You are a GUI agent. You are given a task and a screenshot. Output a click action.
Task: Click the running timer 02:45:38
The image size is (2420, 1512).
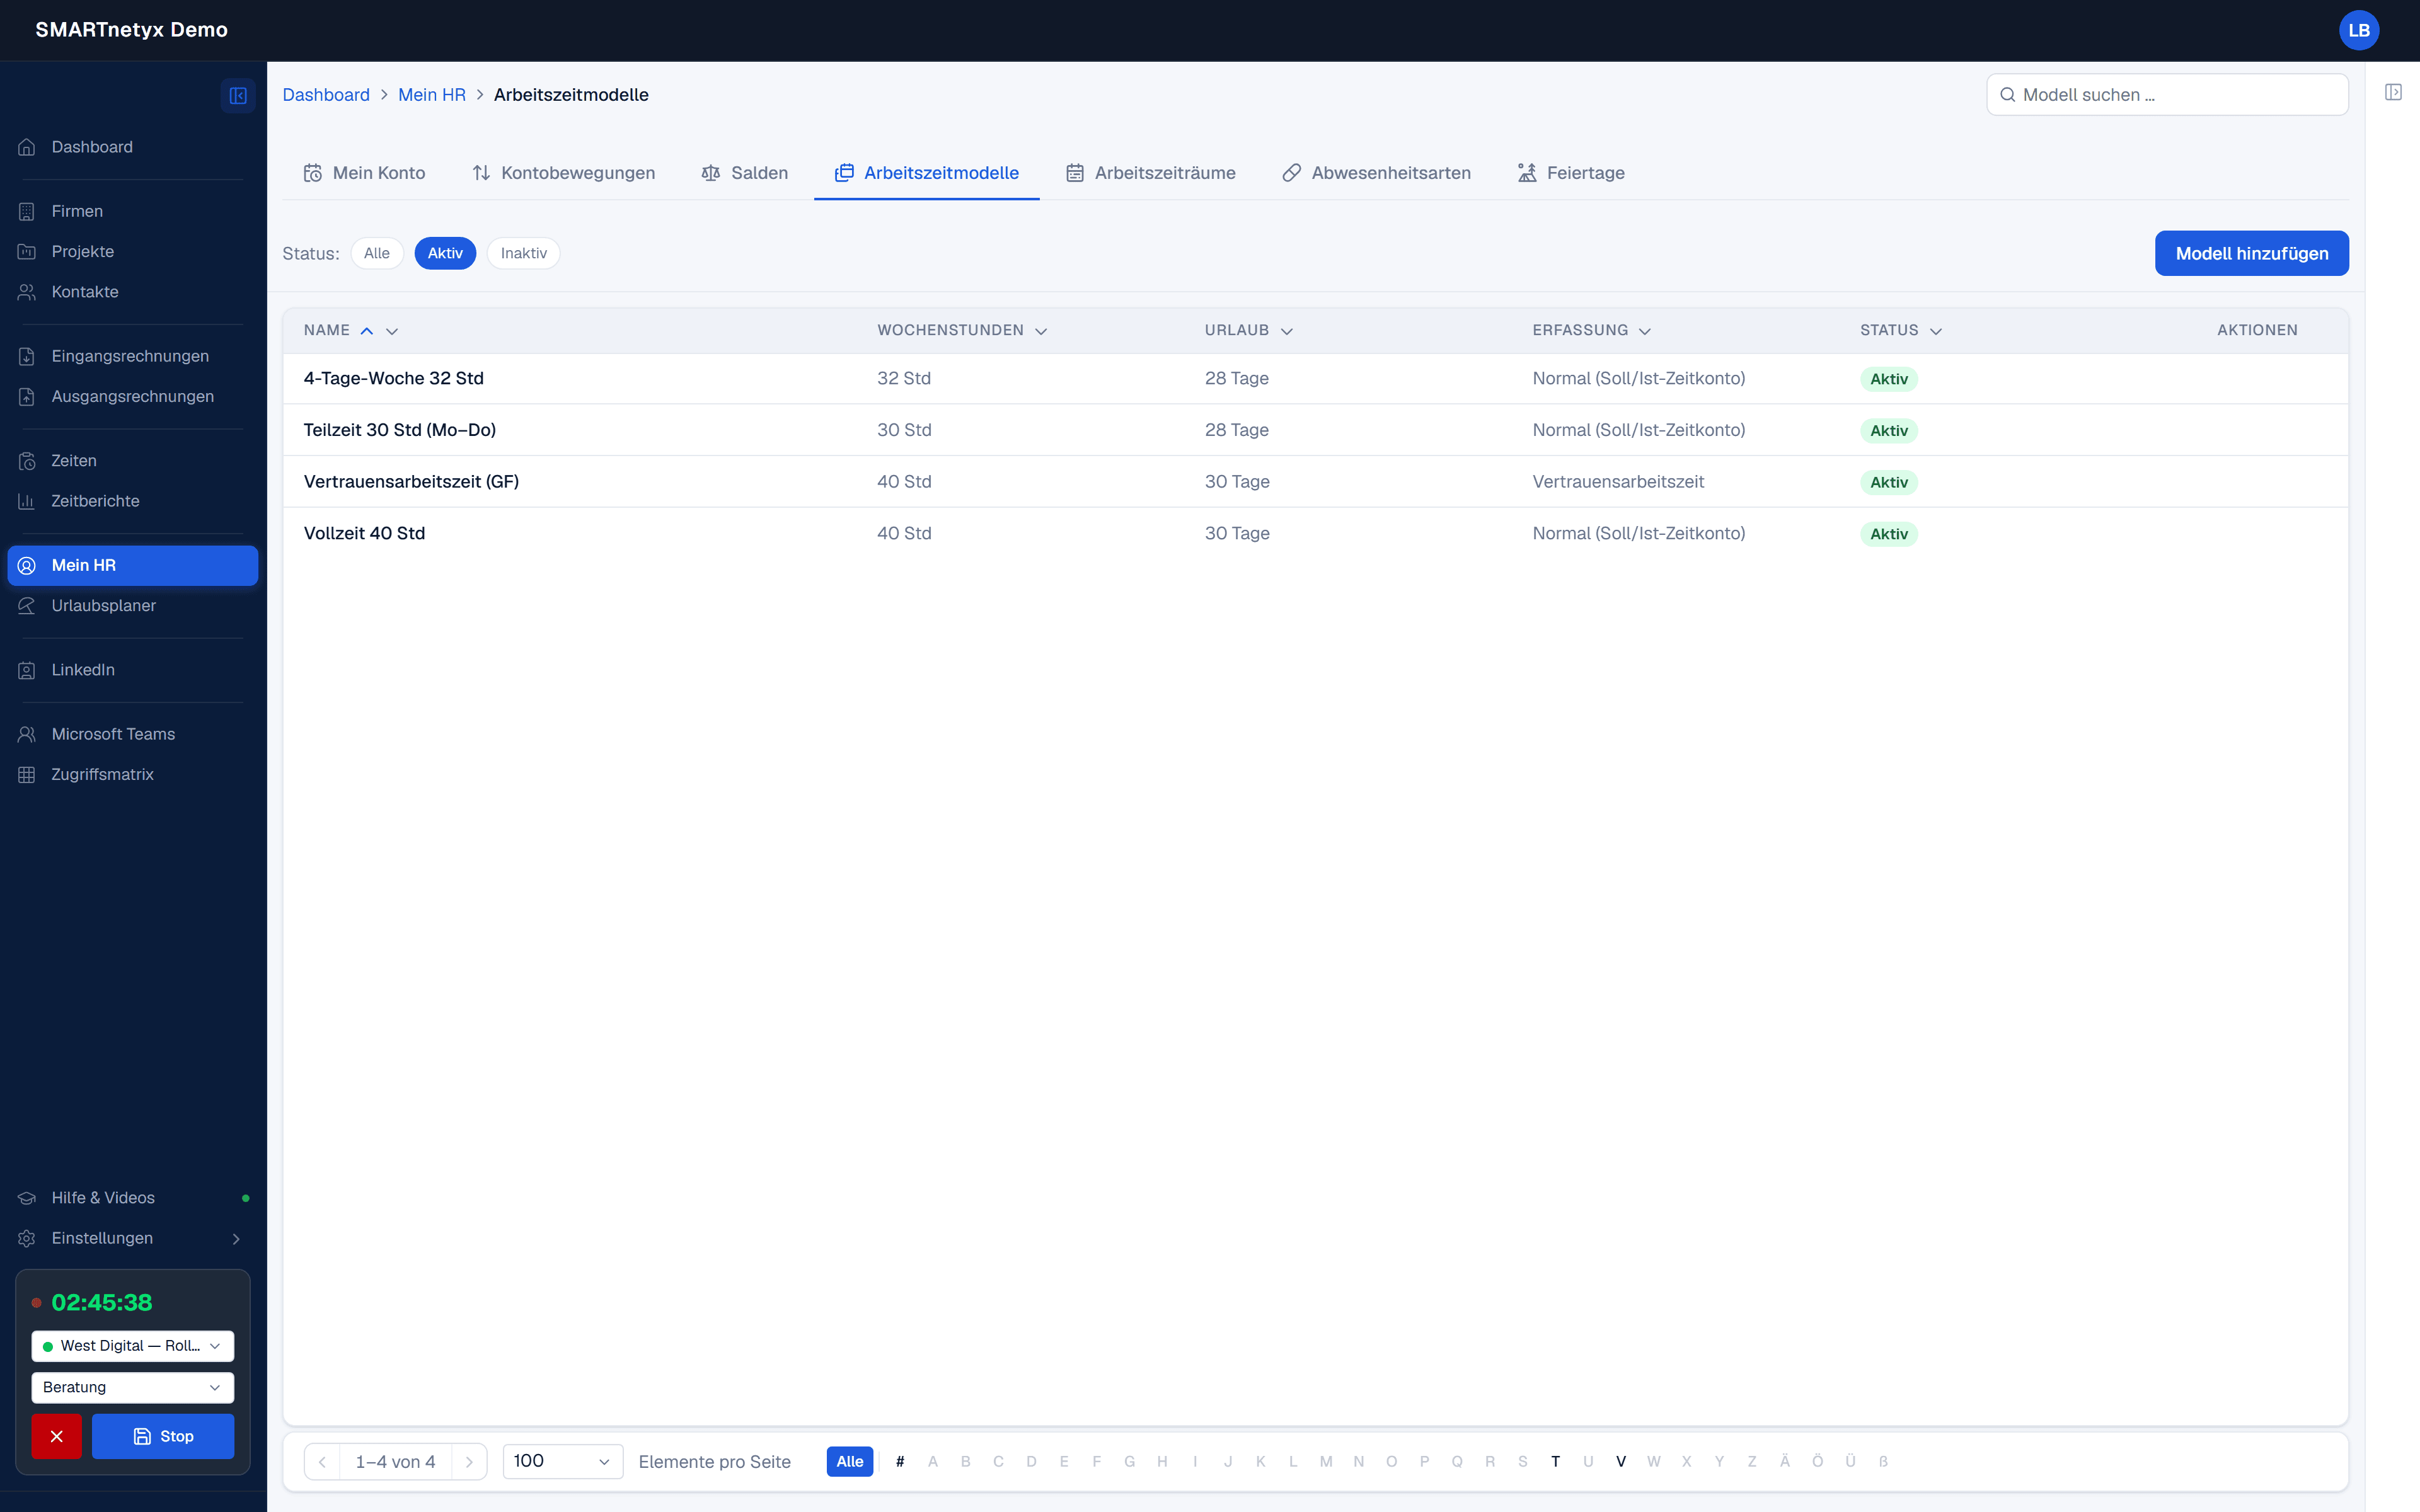point(102,1303)
